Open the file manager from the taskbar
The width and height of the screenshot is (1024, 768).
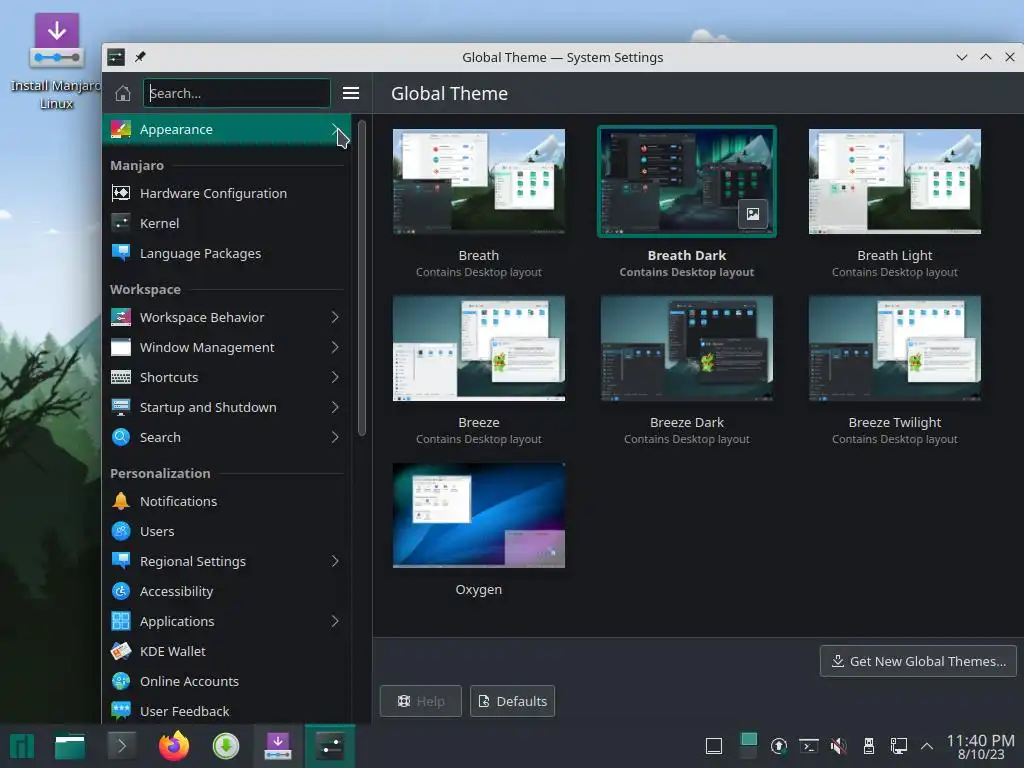[x=70, y=746]
